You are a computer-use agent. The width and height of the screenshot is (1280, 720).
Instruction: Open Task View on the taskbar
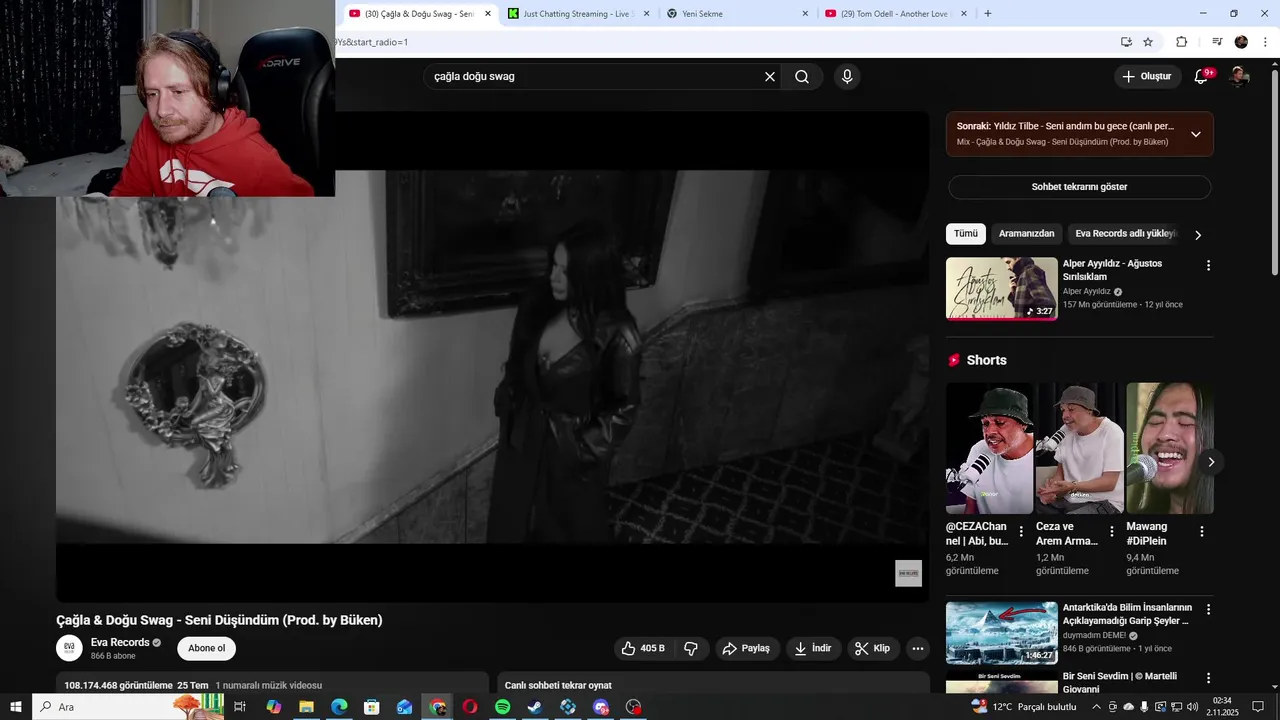(240, 707)
